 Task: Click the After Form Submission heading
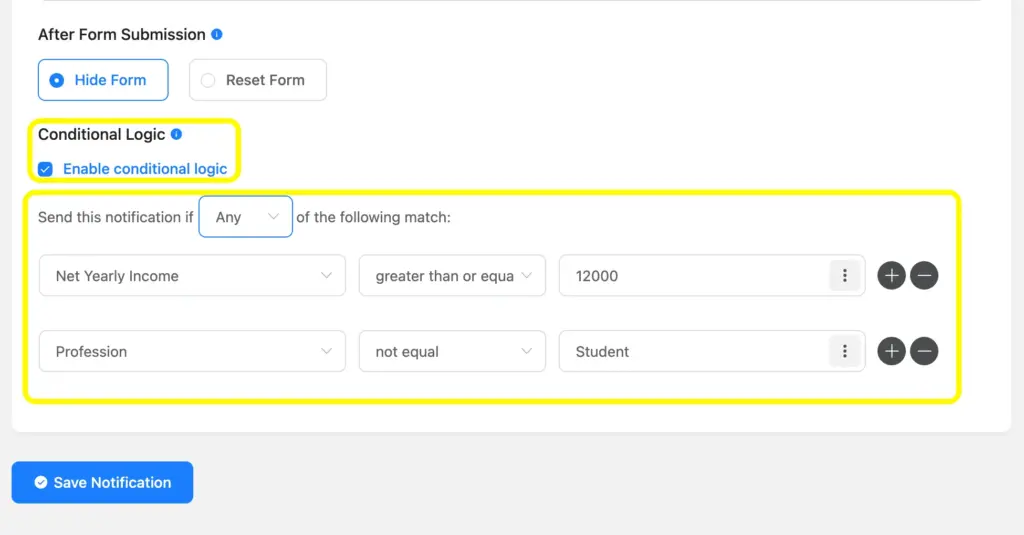coord(121,35)
